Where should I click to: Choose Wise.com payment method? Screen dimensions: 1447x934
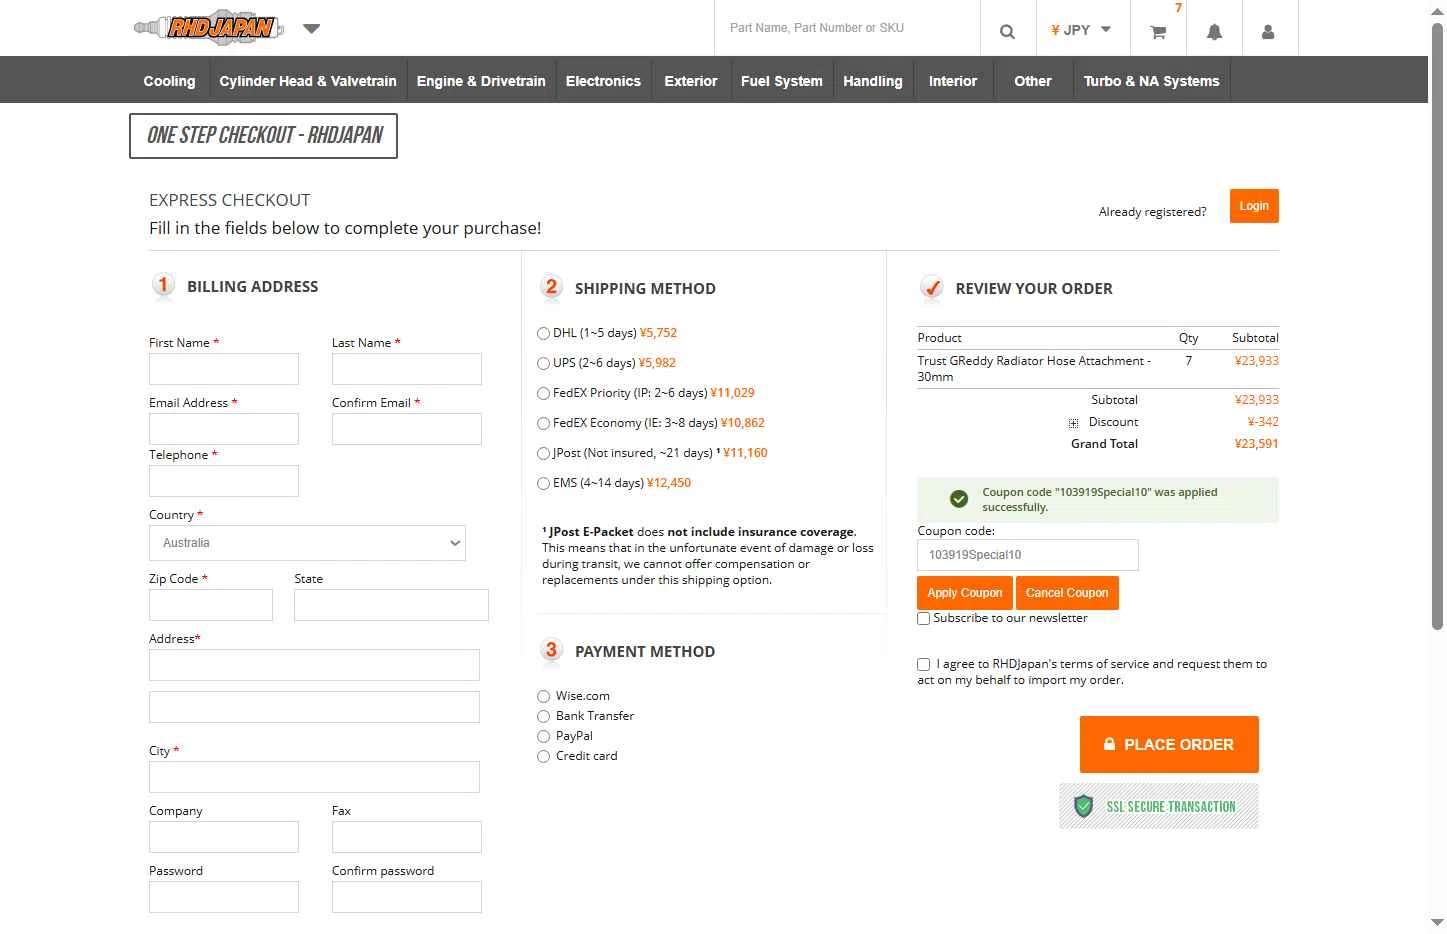pyautogui.click(x=544, y=696)
